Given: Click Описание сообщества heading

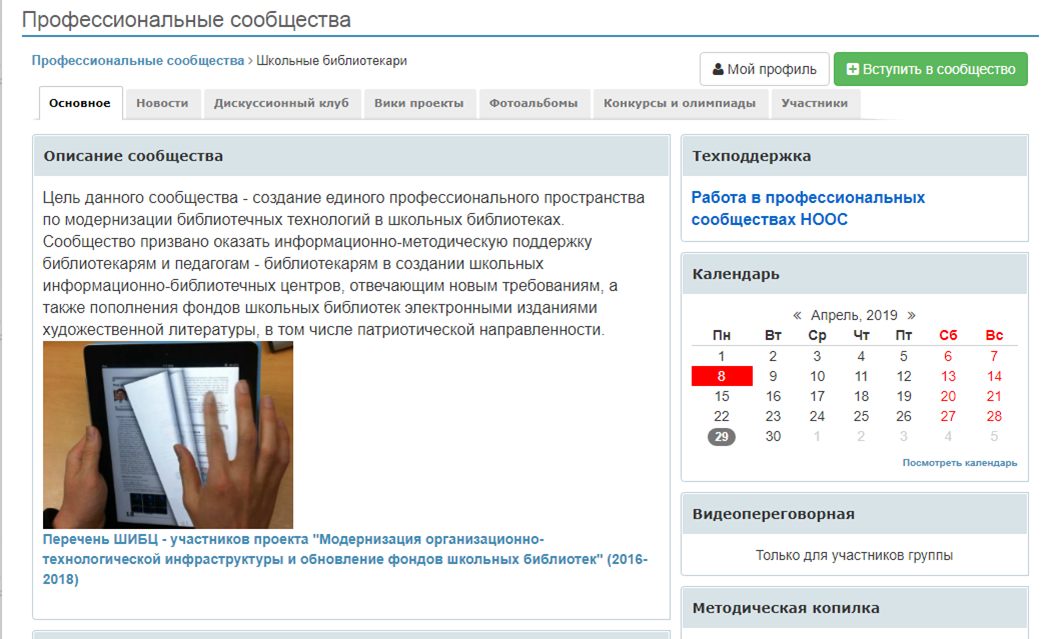Looking at the screenshot, I should (133, 156).
